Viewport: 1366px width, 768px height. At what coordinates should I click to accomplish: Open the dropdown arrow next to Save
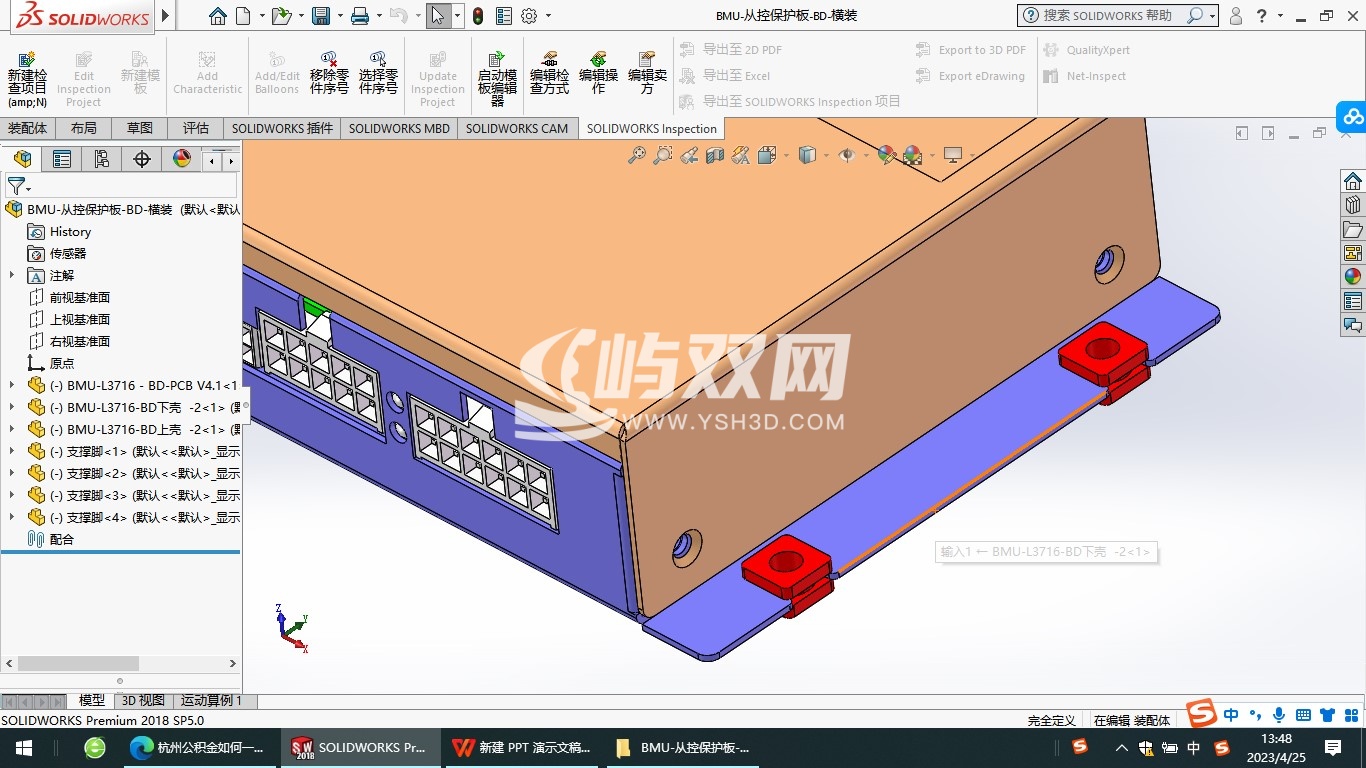coord(338,16)
